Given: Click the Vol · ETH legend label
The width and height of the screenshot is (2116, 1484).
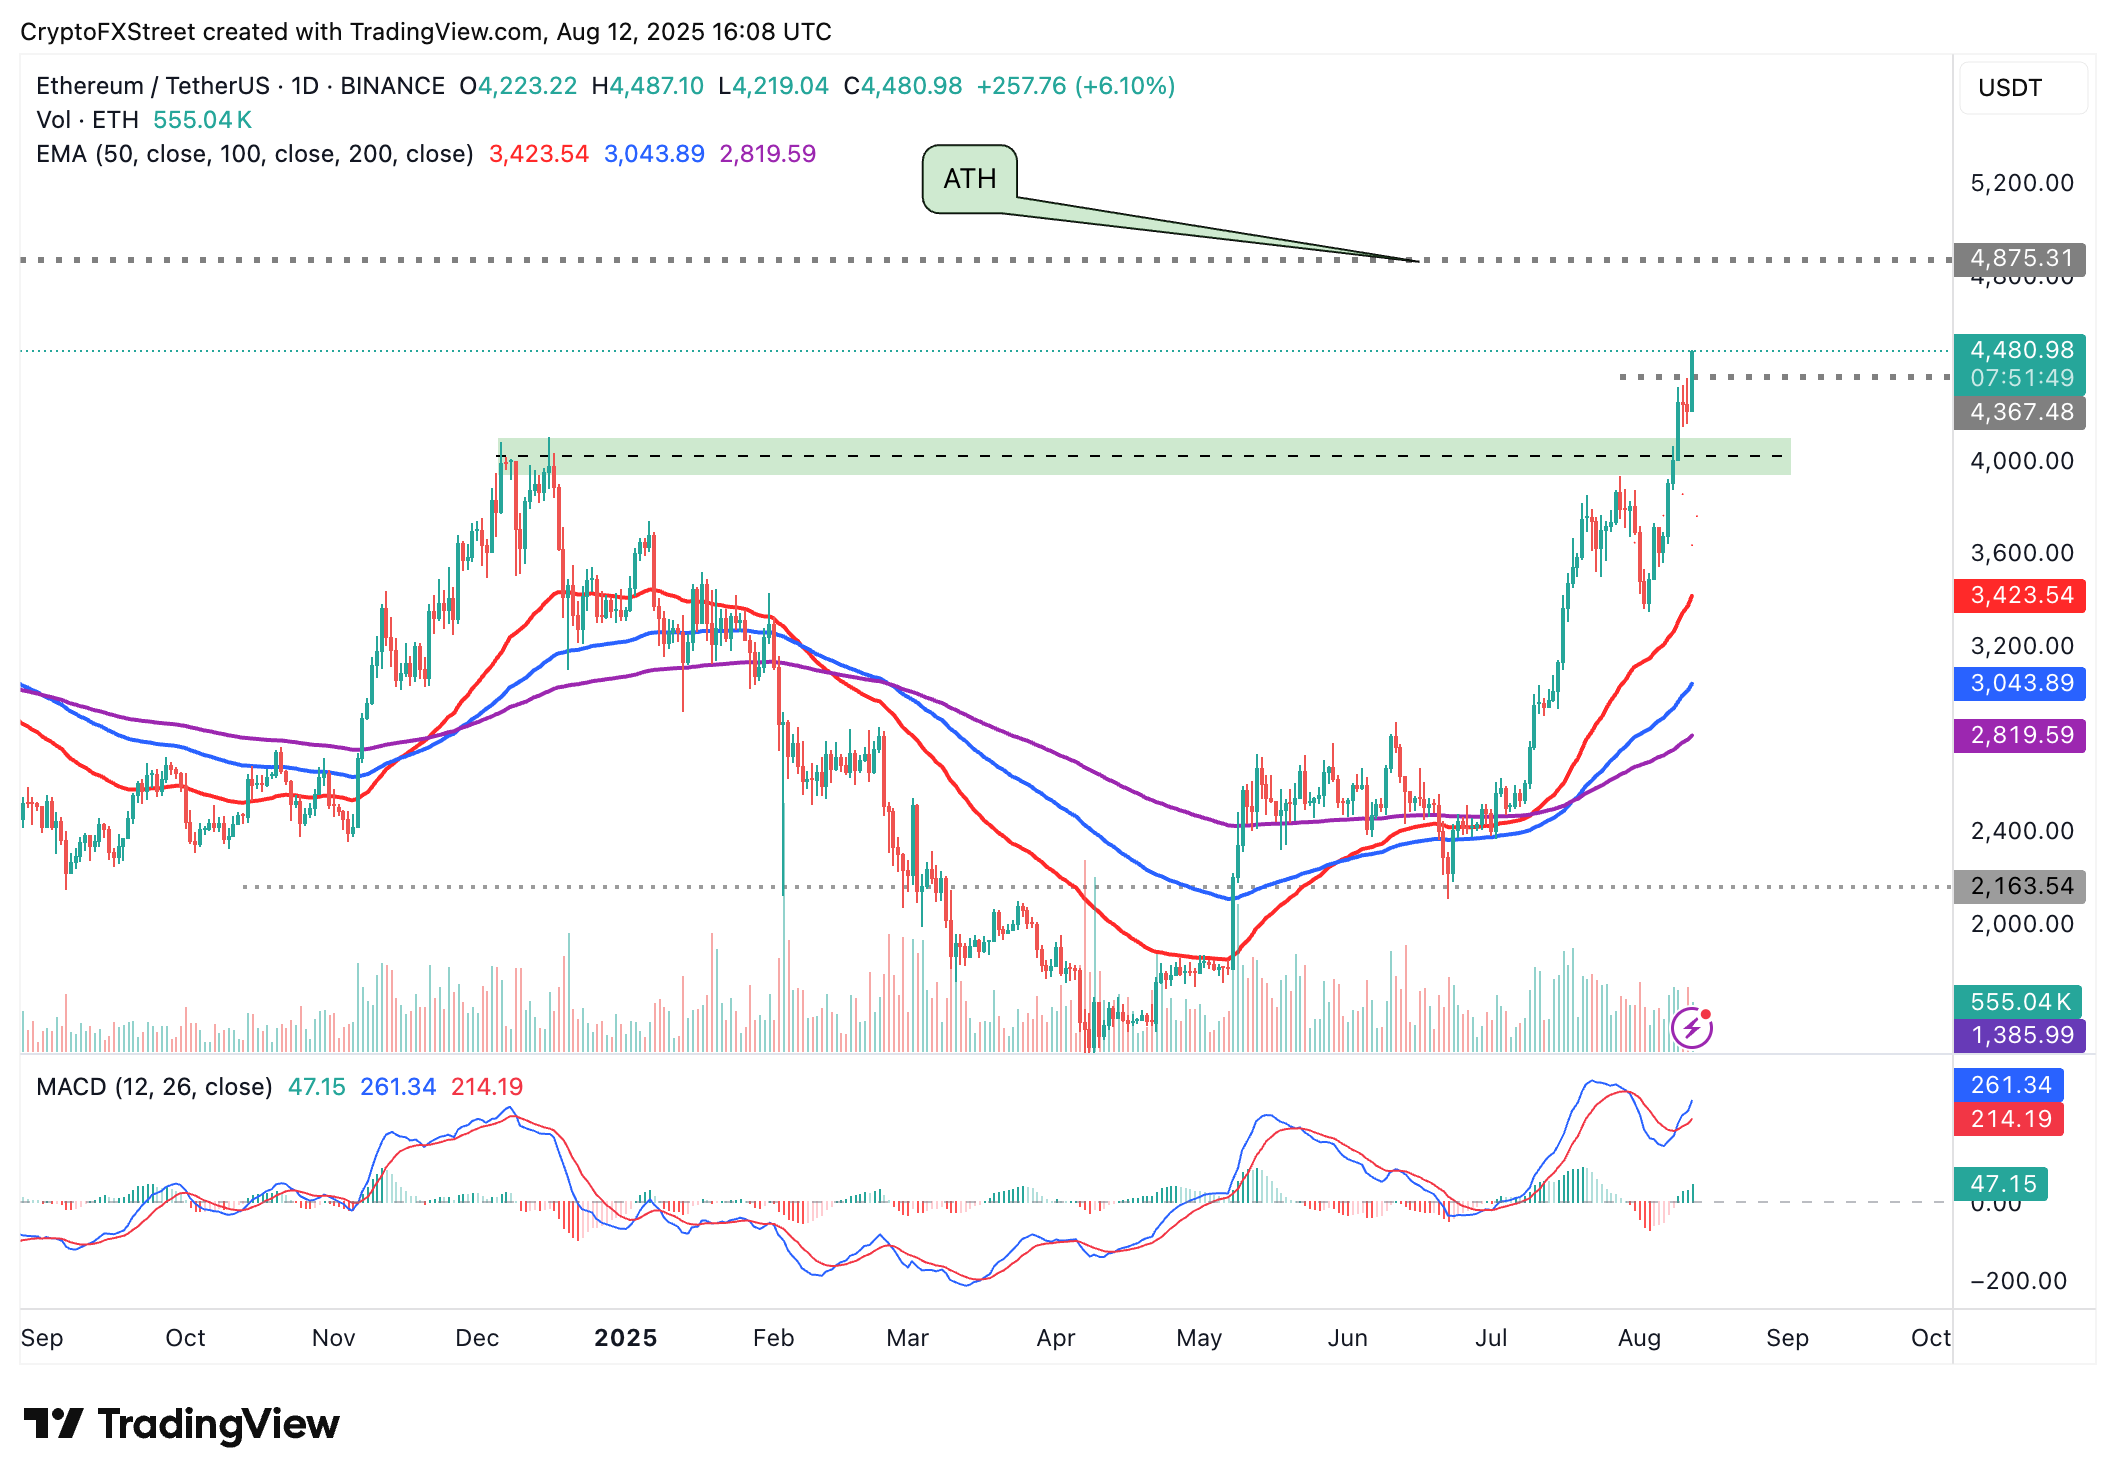Looking at the screenshot, I should (x=87, y=120).
